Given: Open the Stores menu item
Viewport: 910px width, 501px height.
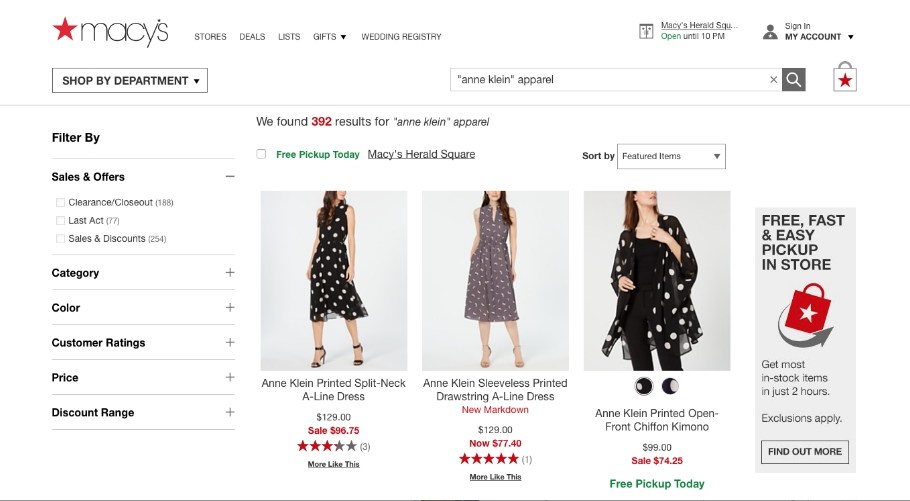Looking at the screenshot, I should point(210,37).
